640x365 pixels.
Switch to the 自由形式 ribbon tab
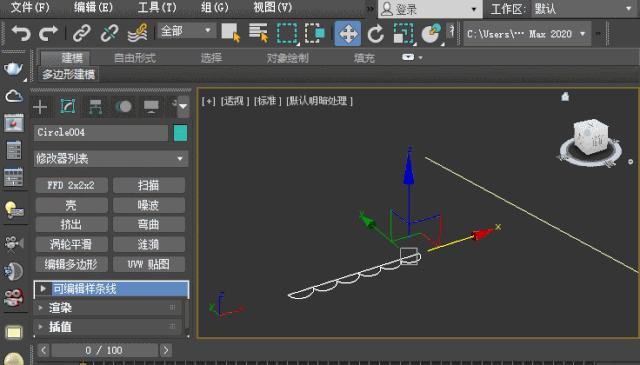135,58
